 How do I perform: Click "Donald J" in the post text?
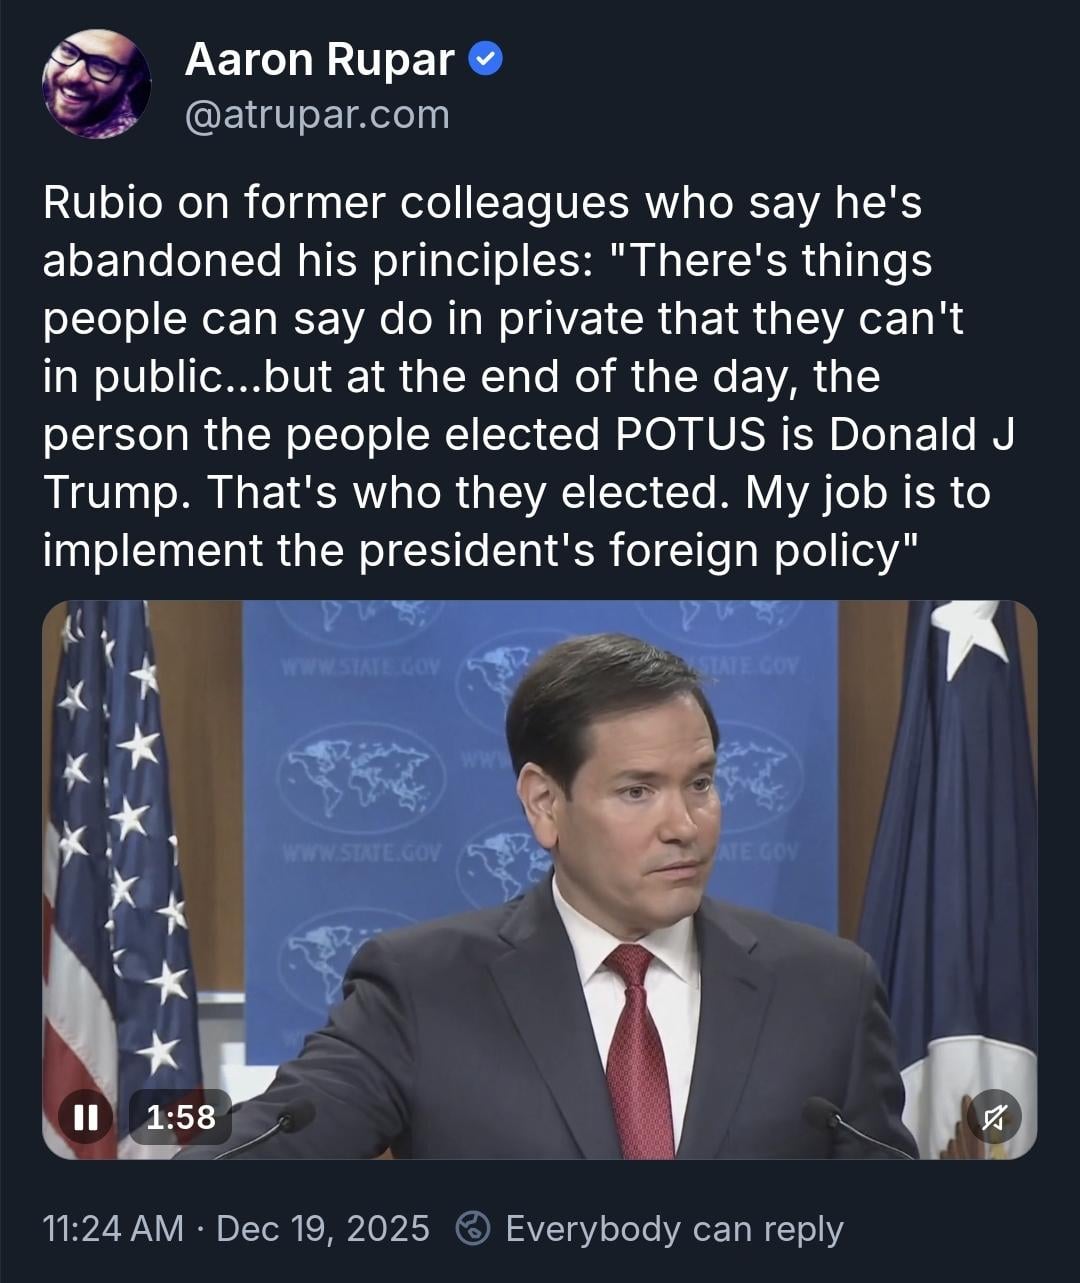pos(922,435)
